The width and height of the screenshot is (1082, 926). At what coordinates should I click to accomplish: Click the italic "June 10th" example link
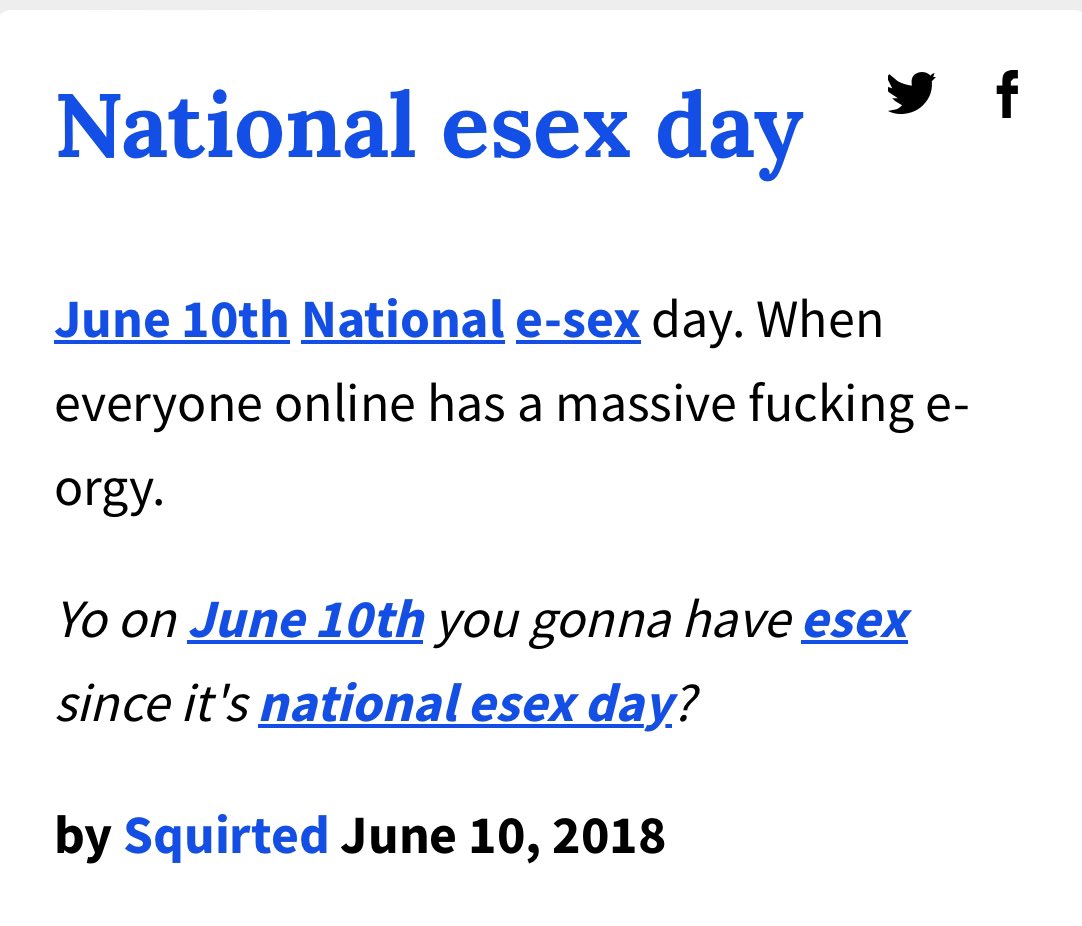[x=306, y=620]
